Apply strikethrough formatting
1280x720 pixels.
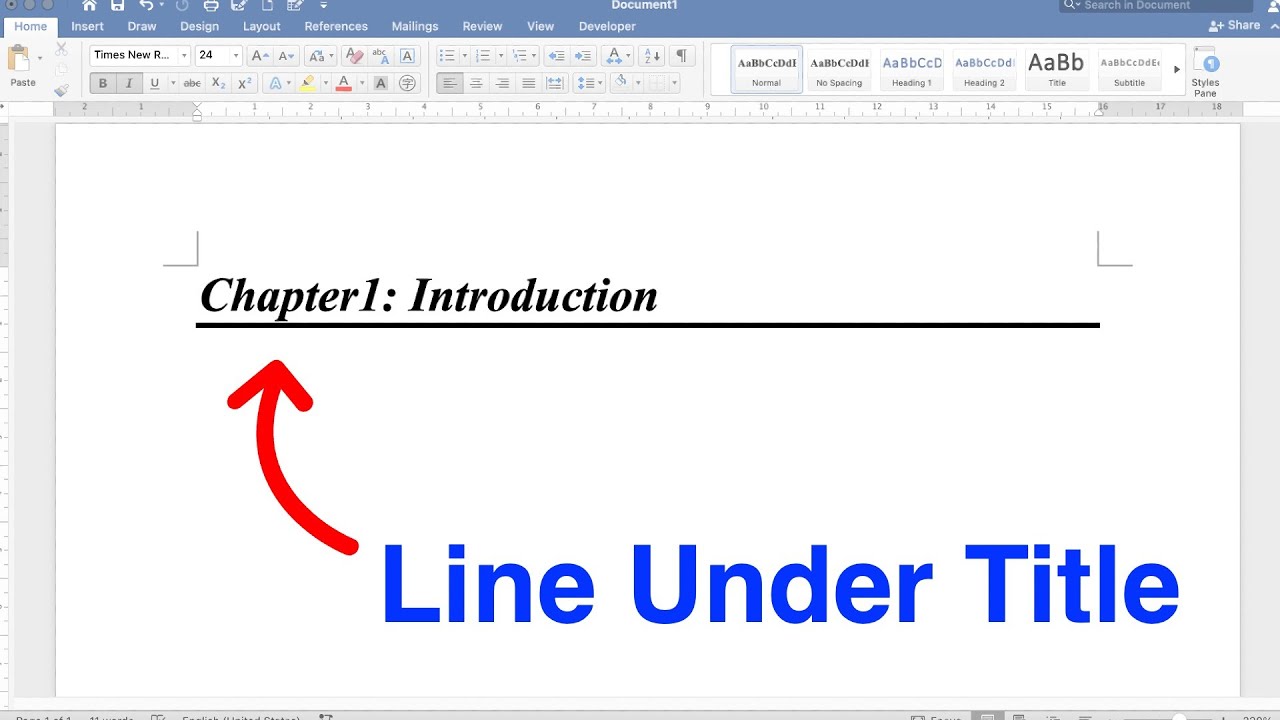(192, 83)
